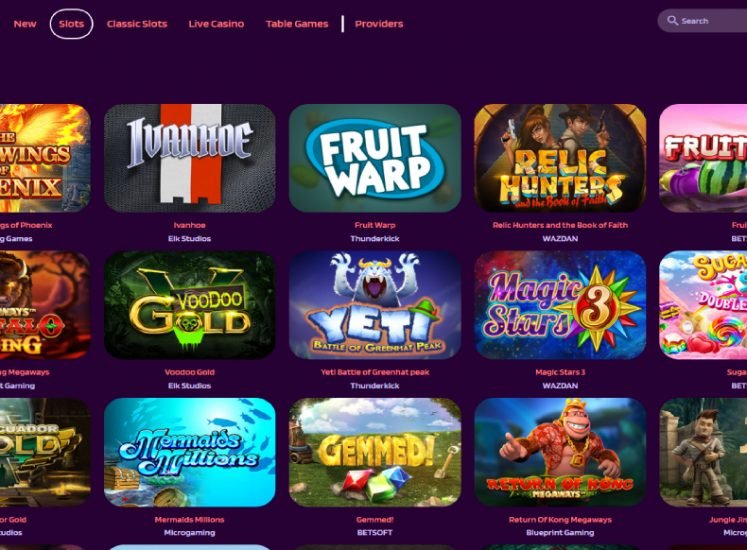
Task: Click the Fruit Warp title link
Action: coord(375,225)
